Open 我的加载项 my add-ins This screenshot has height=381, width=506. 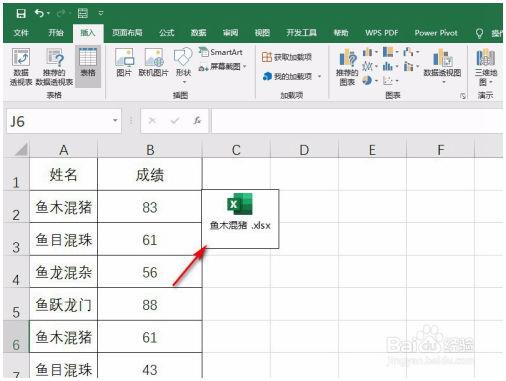pos(292,76)
